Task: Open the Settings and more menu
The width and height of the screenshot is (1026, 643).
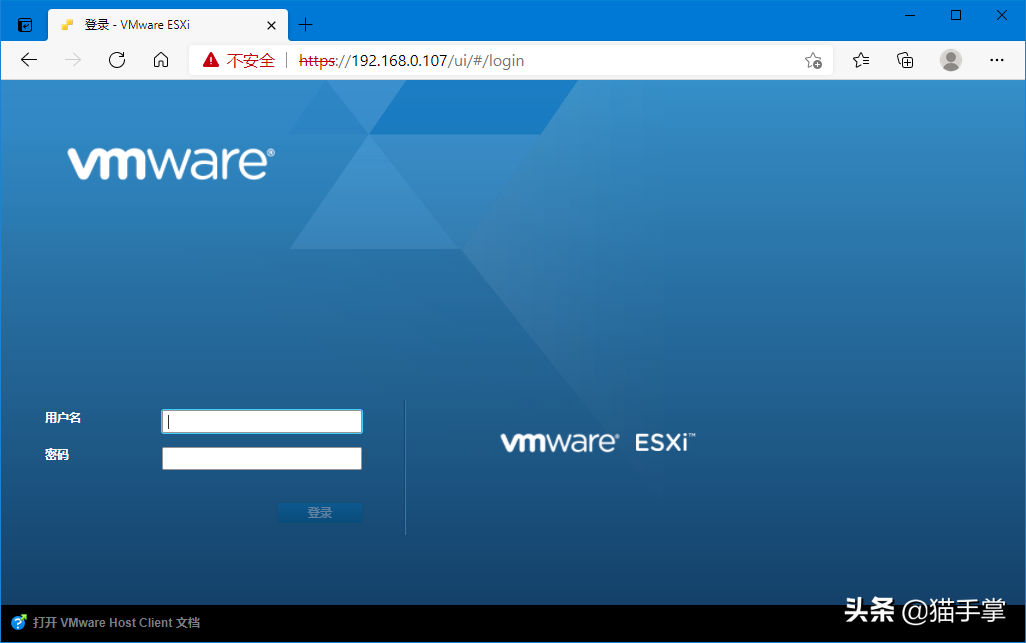Action: coord(997,60)
